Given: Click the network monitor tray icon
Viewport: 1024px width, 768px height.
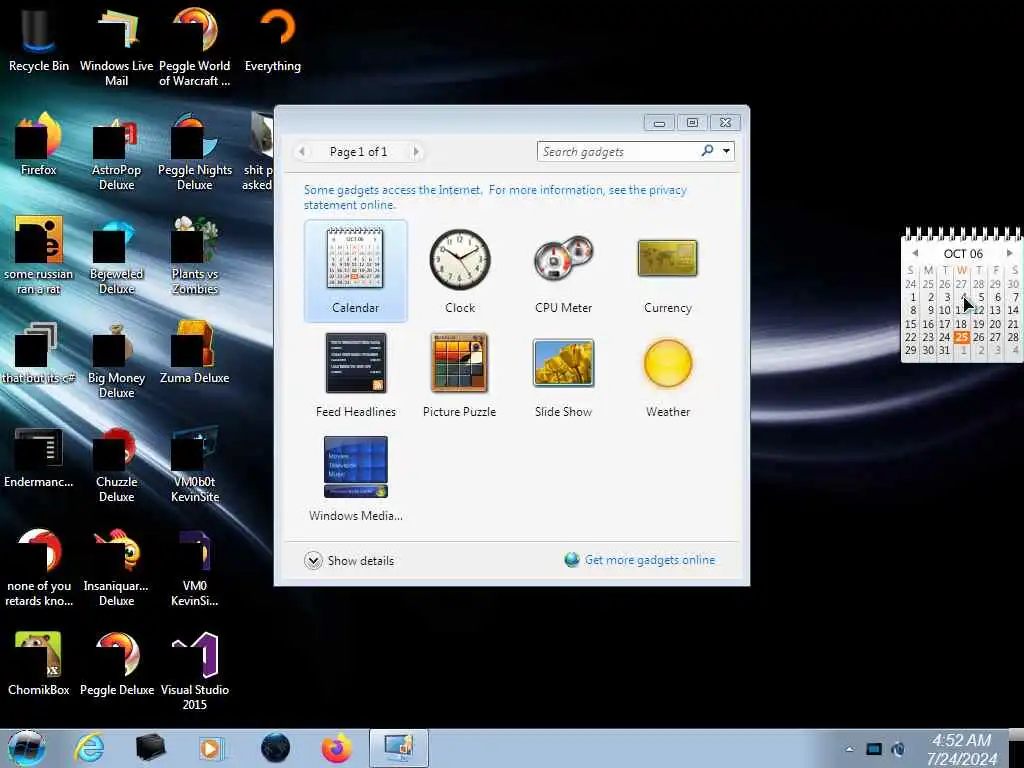Looking at the screenshot, I should 874,749.
